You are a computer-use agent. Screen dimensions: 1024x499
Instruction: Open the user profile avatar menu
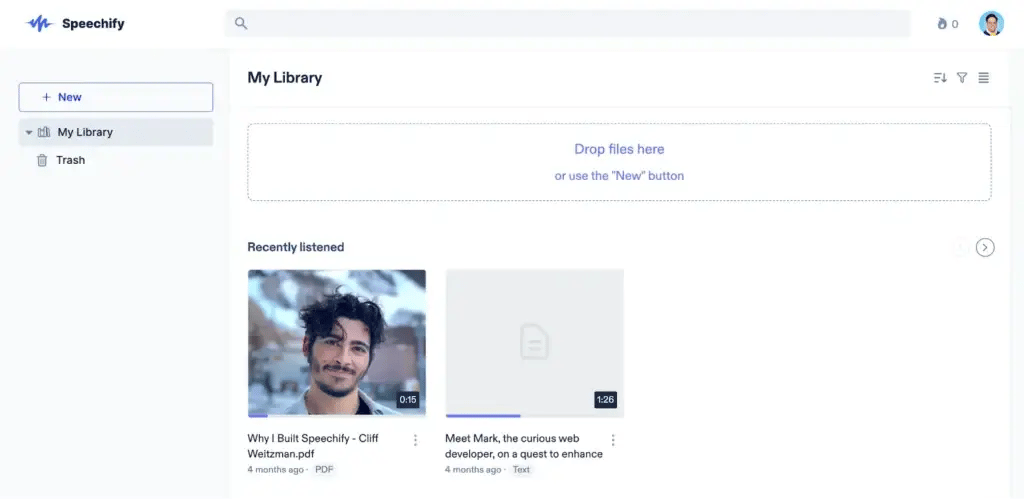pyautogui.click(x=991, y=24)
